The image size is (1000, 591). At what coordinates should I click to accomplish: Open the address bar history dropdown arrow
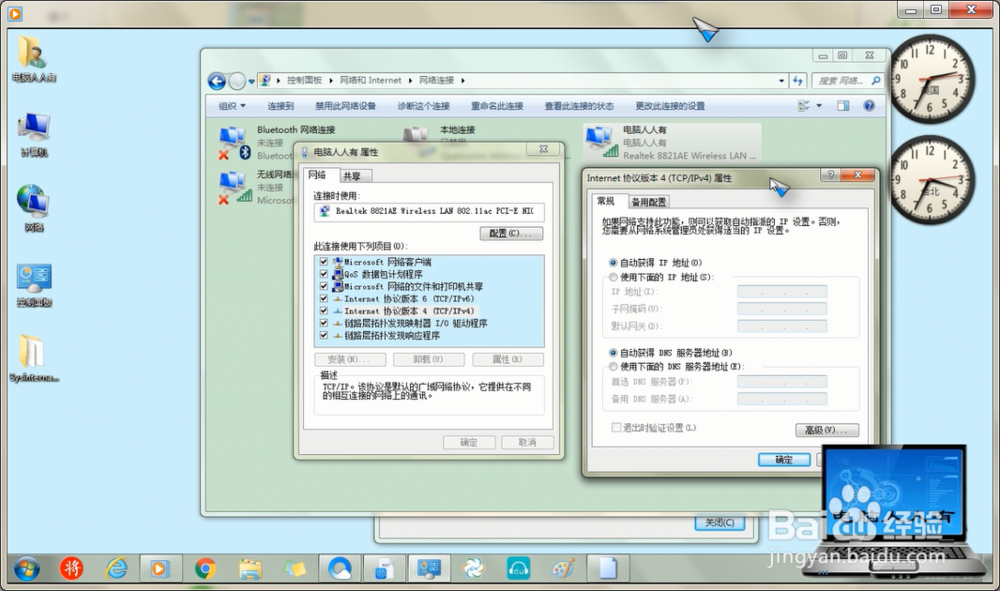coord(781,80)
